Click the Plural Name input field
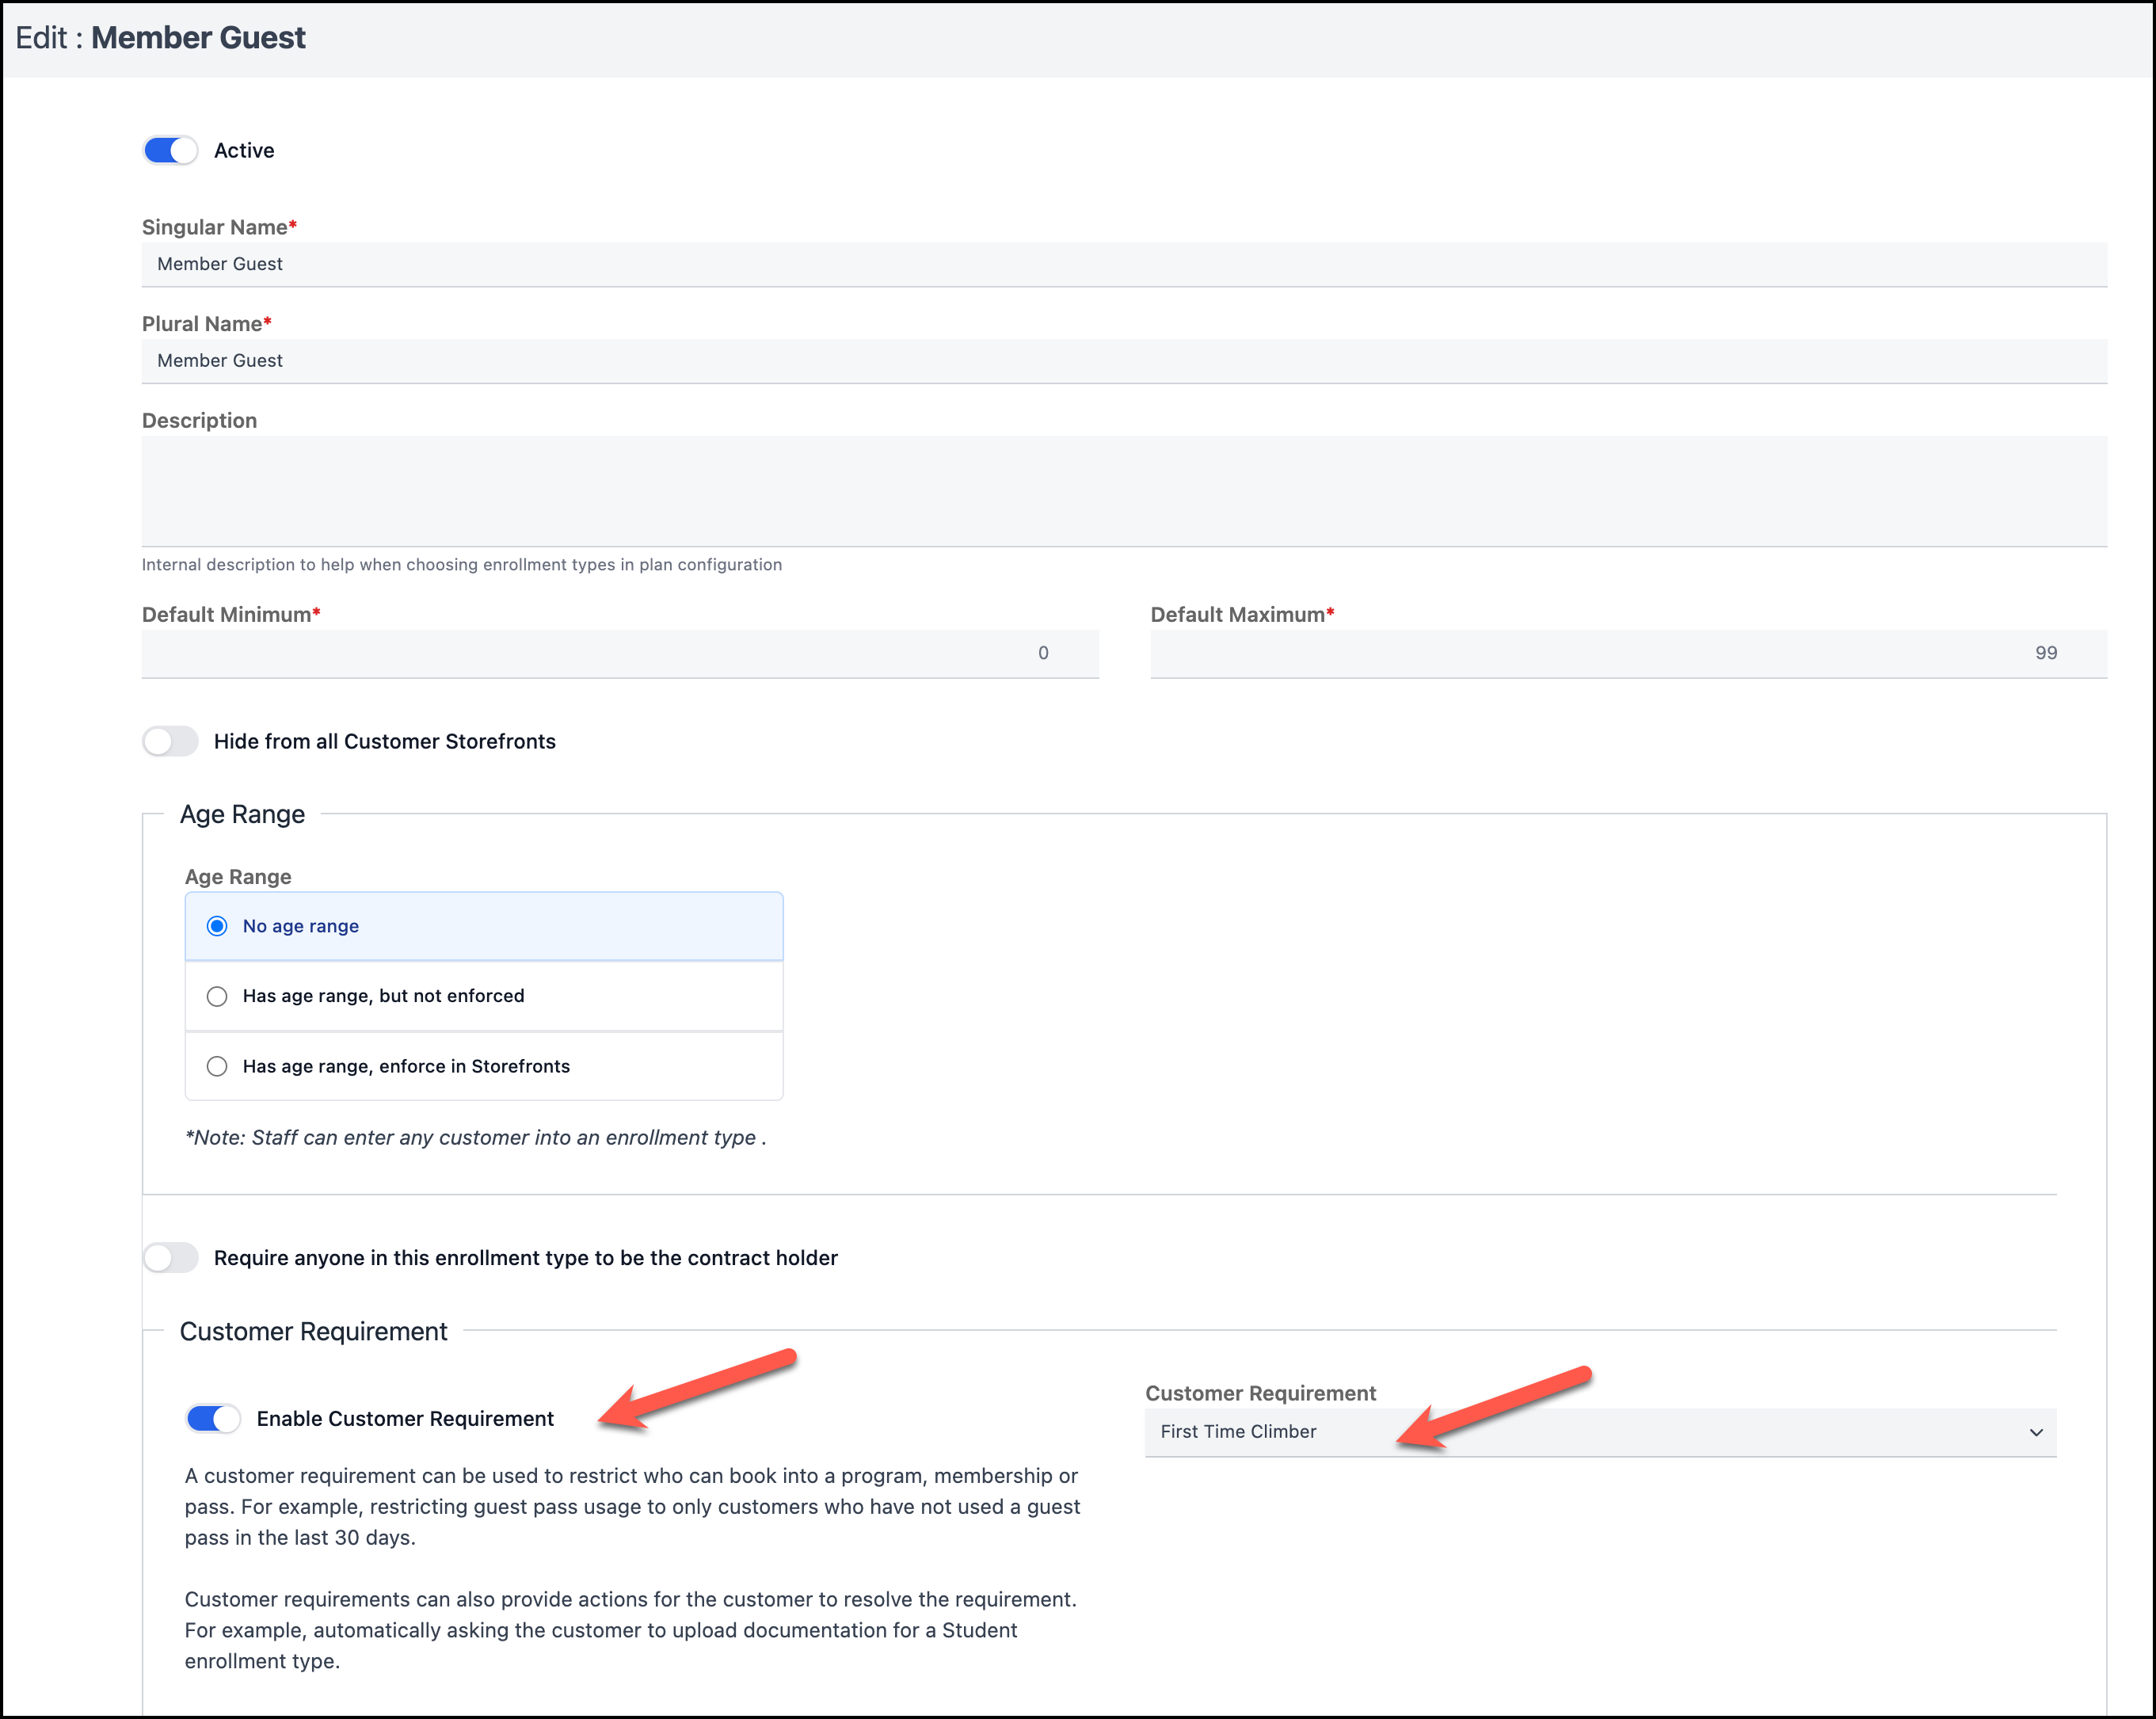Image resolution: width=2156 pixels, height=1719 pixels. 1123,361
